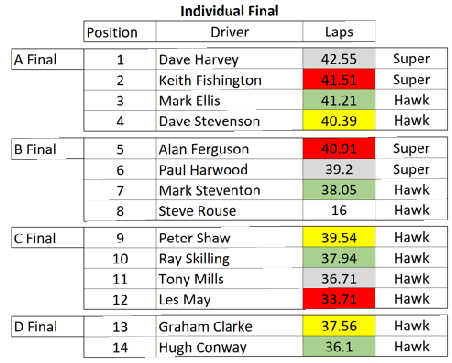Screen dimensions: 452x363
Task: Select the Laps column header
Action: point(339,32)
